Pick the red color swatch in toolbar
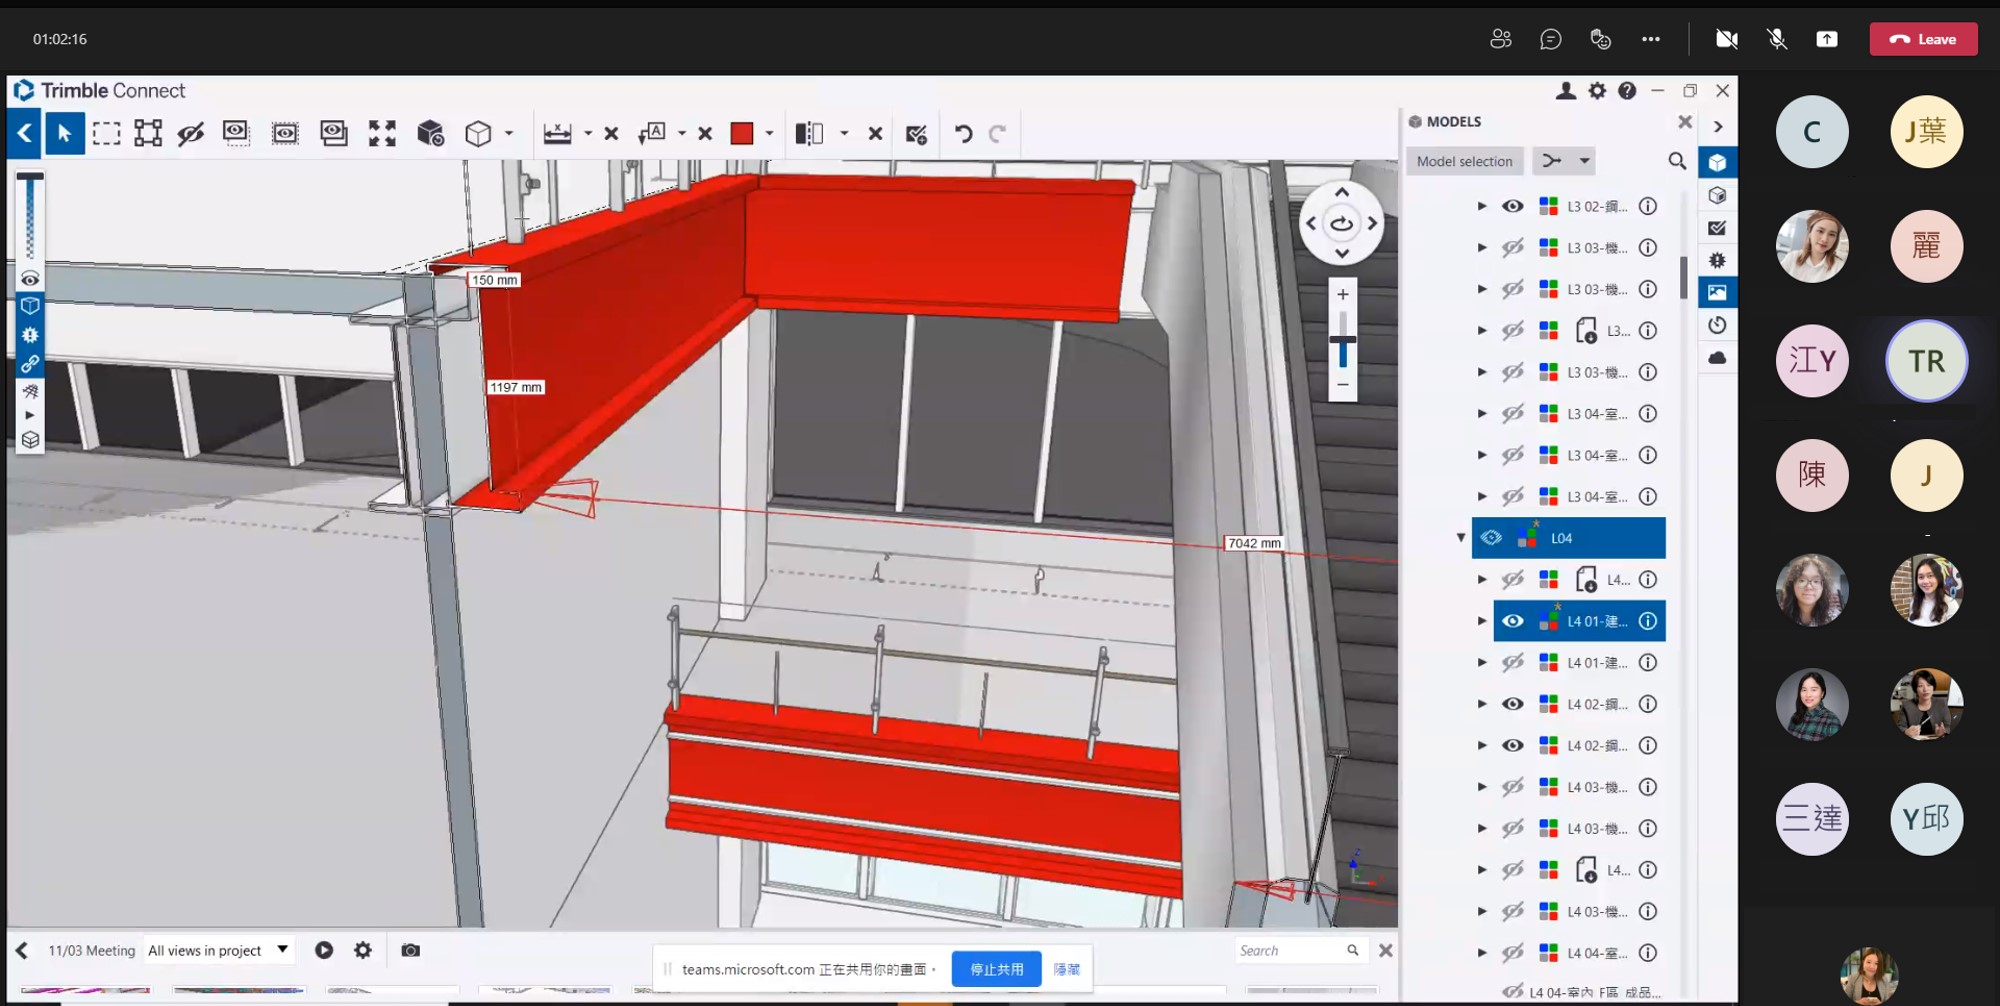2000x1006 pixels. [x=741, y=133]
